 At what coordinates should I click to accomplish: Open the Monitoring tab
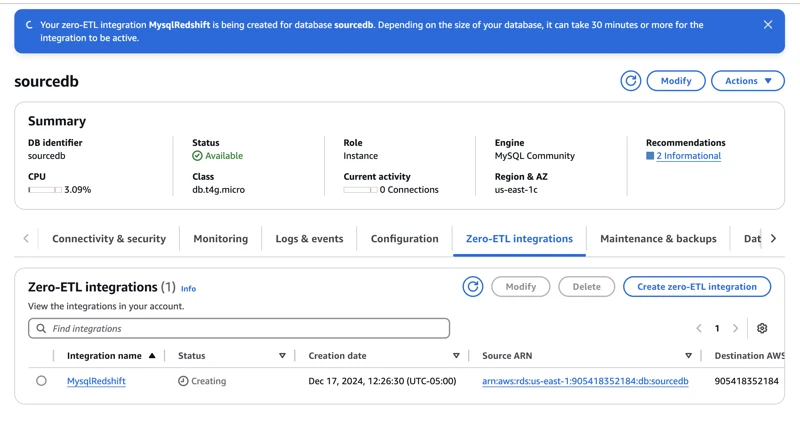click(x=220, y=238)
